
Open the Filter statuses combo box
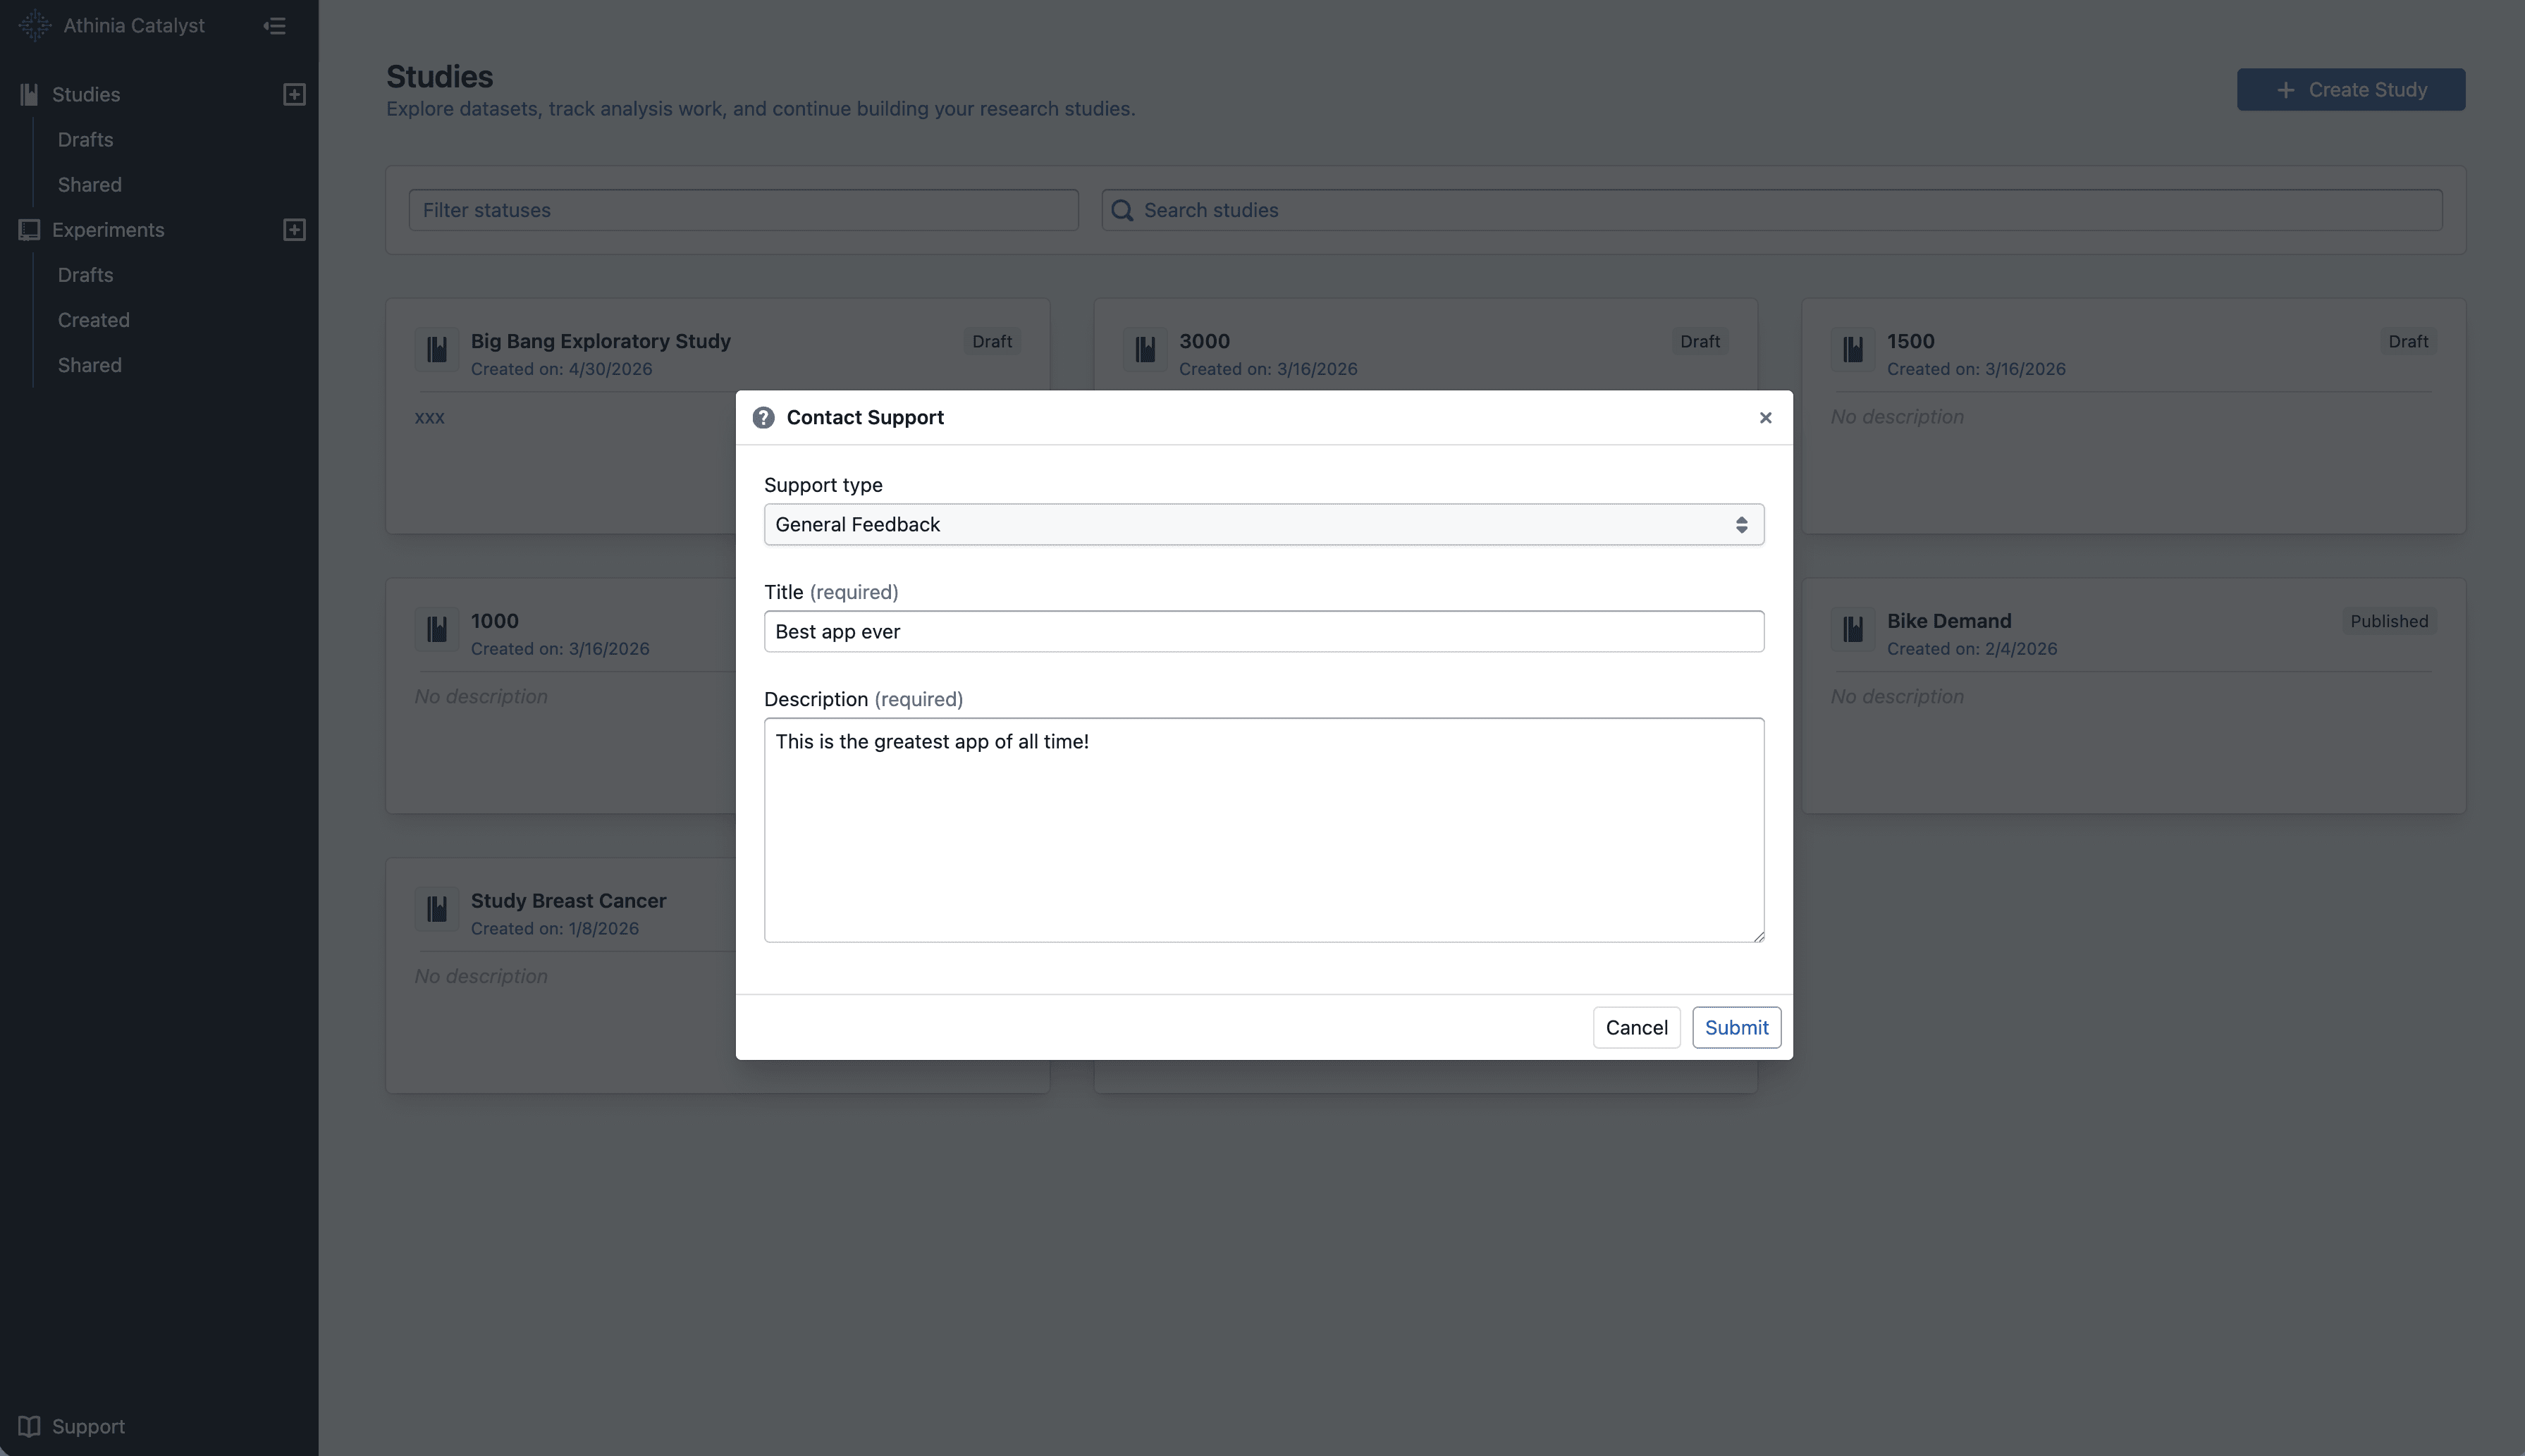743,210
